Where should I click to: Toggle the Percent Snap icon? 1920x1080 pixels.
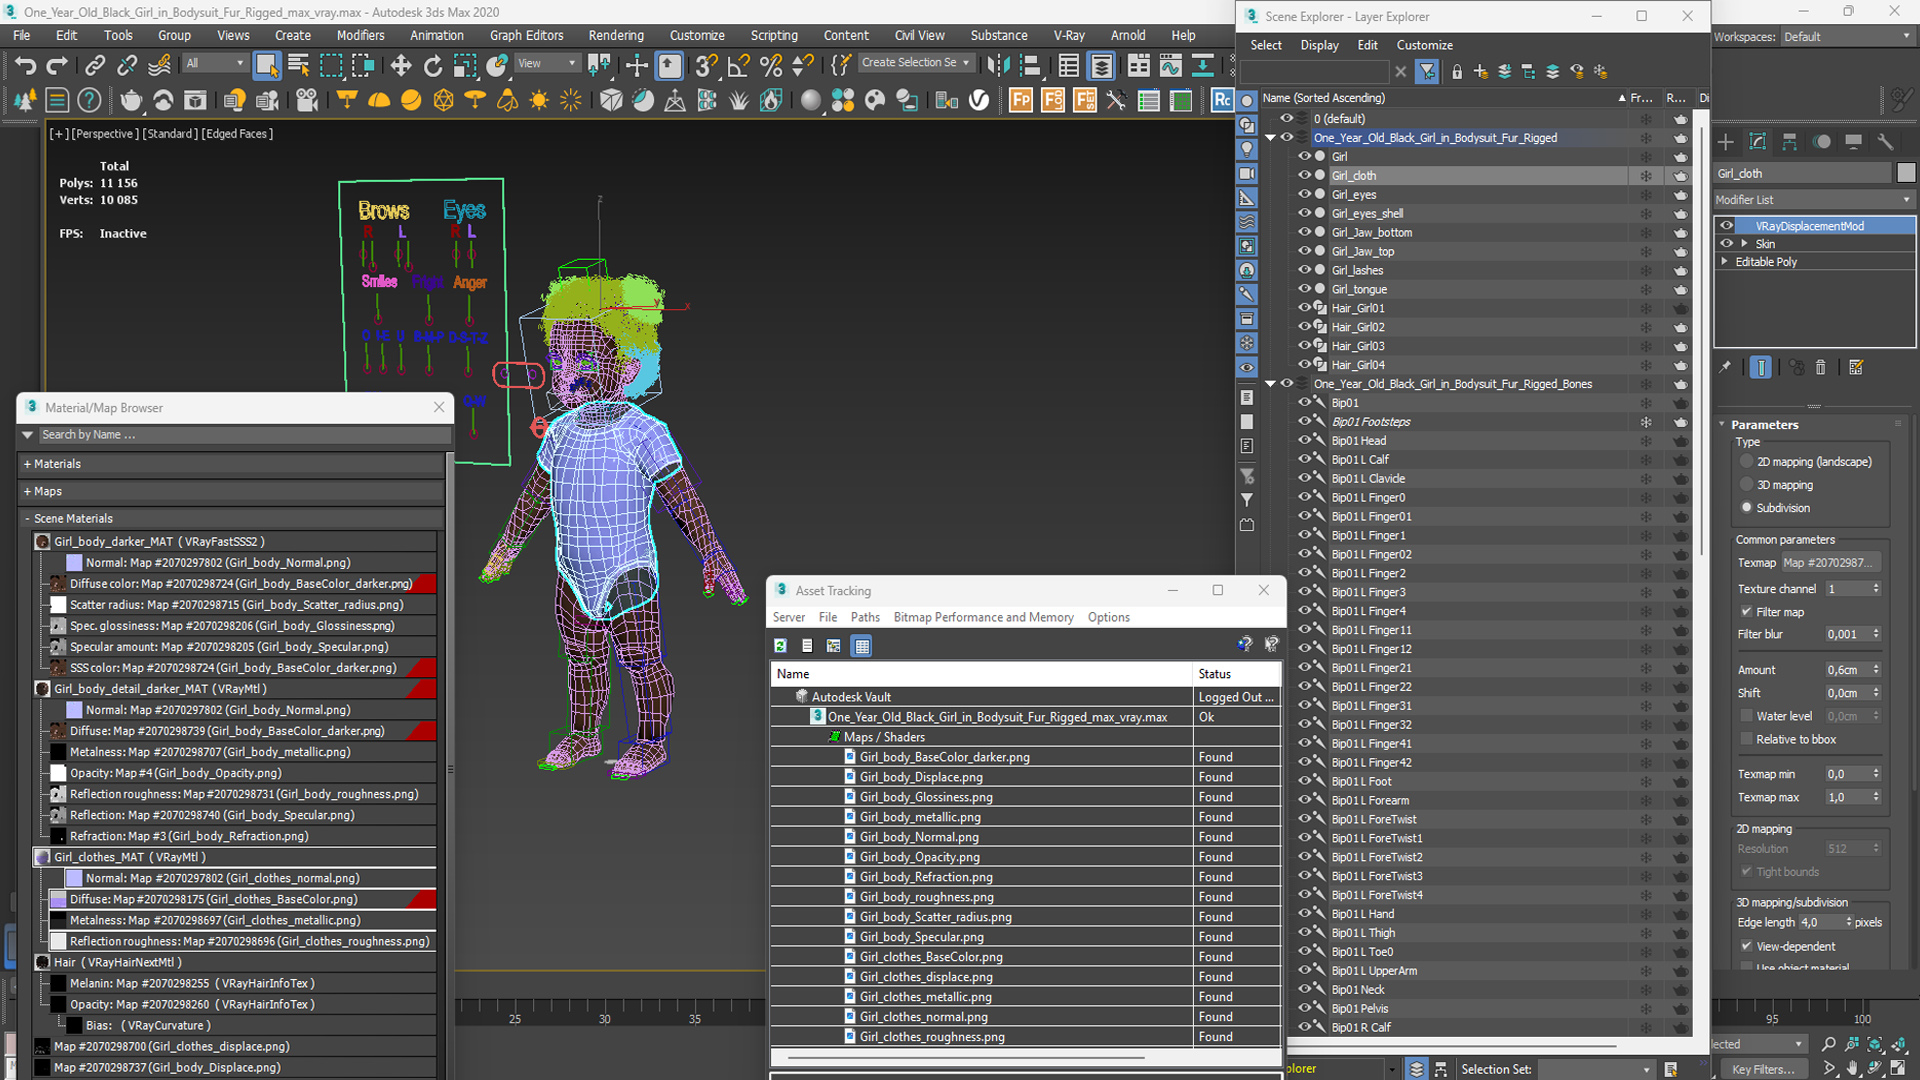[771, 66]
